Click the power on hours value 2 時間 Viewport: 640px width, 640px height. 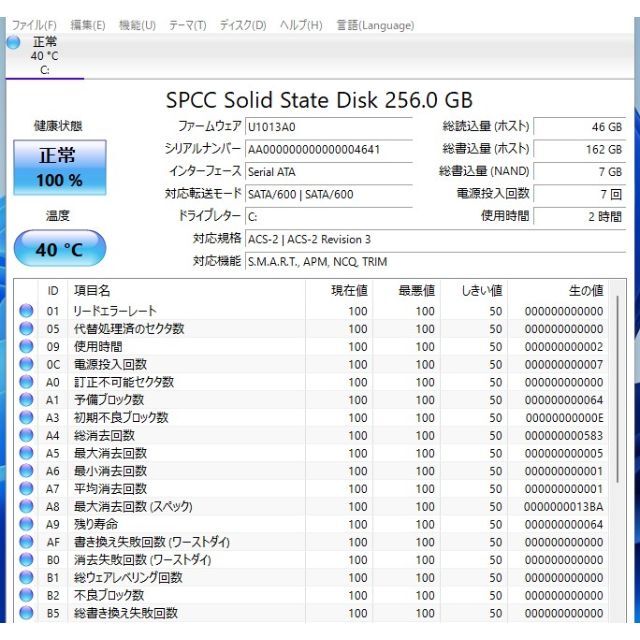point(580,217)
